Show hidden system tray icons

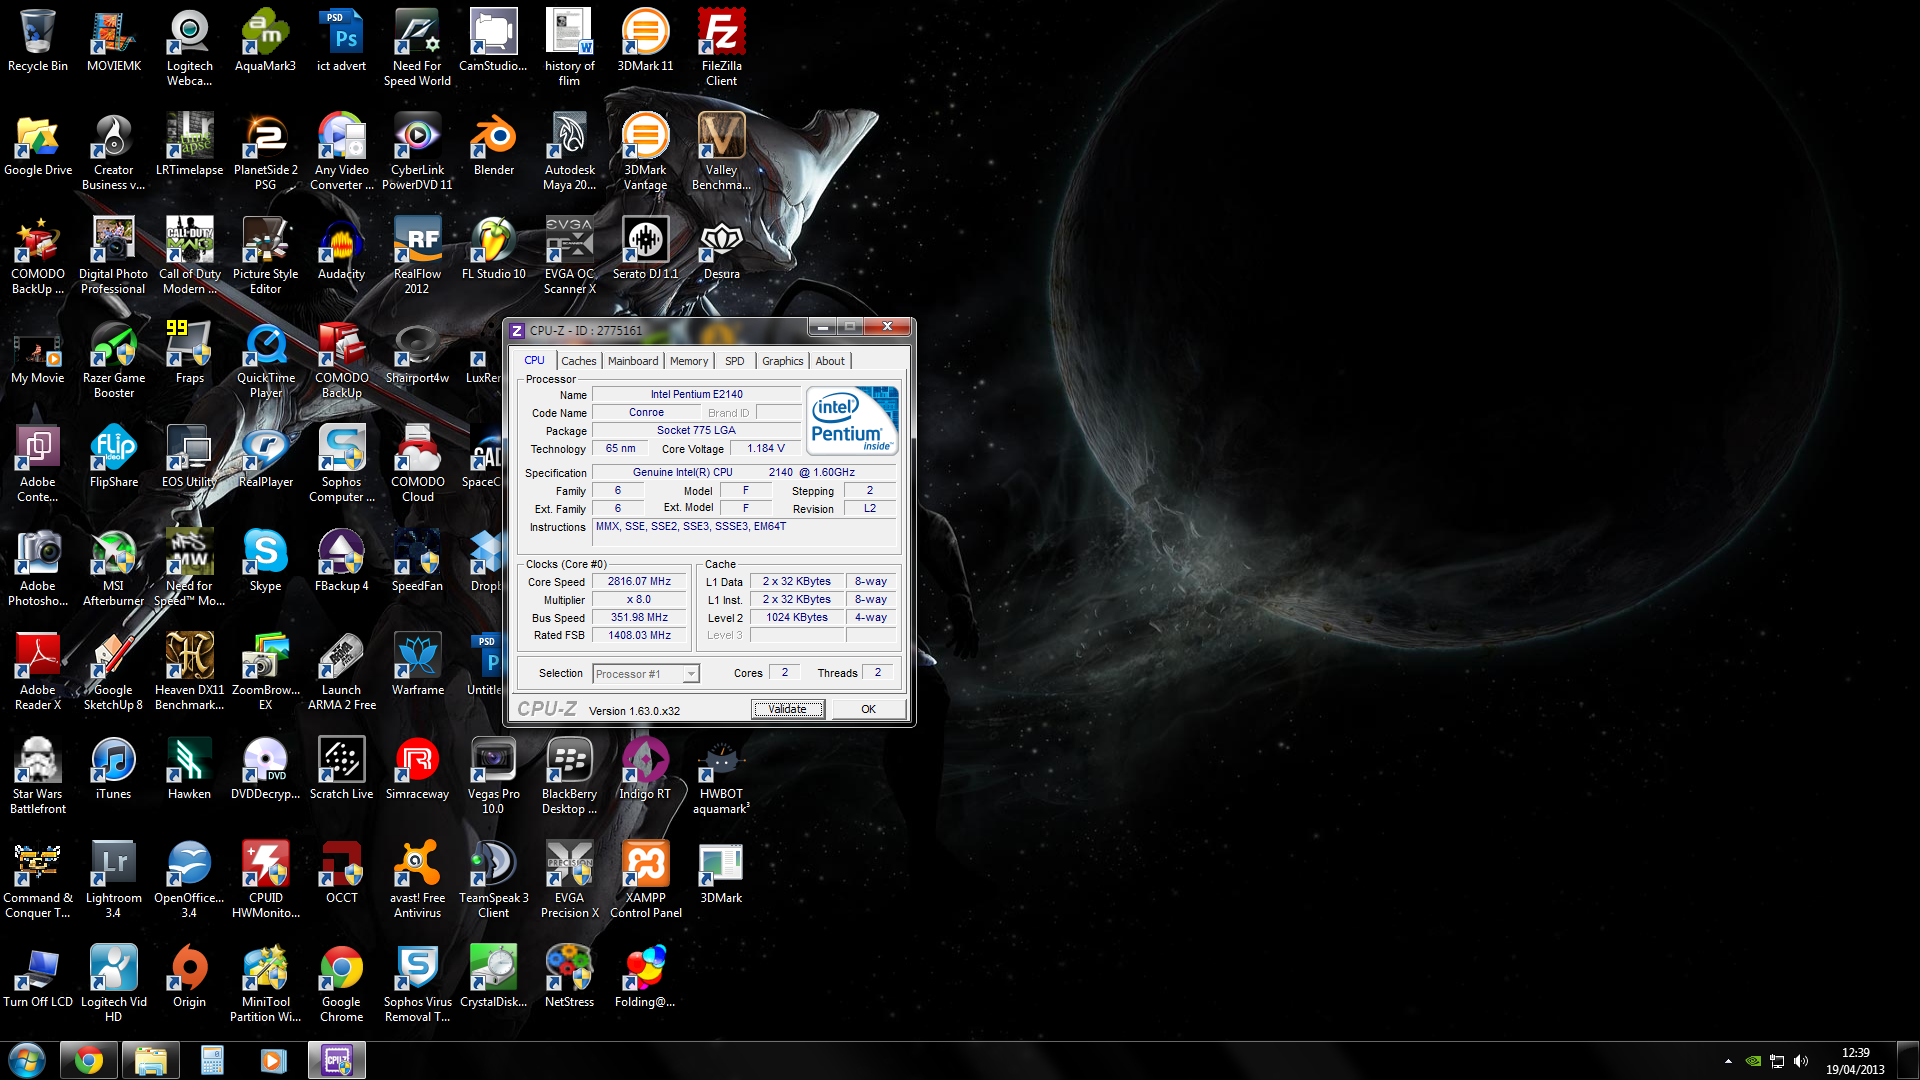click(1728, 1061)
